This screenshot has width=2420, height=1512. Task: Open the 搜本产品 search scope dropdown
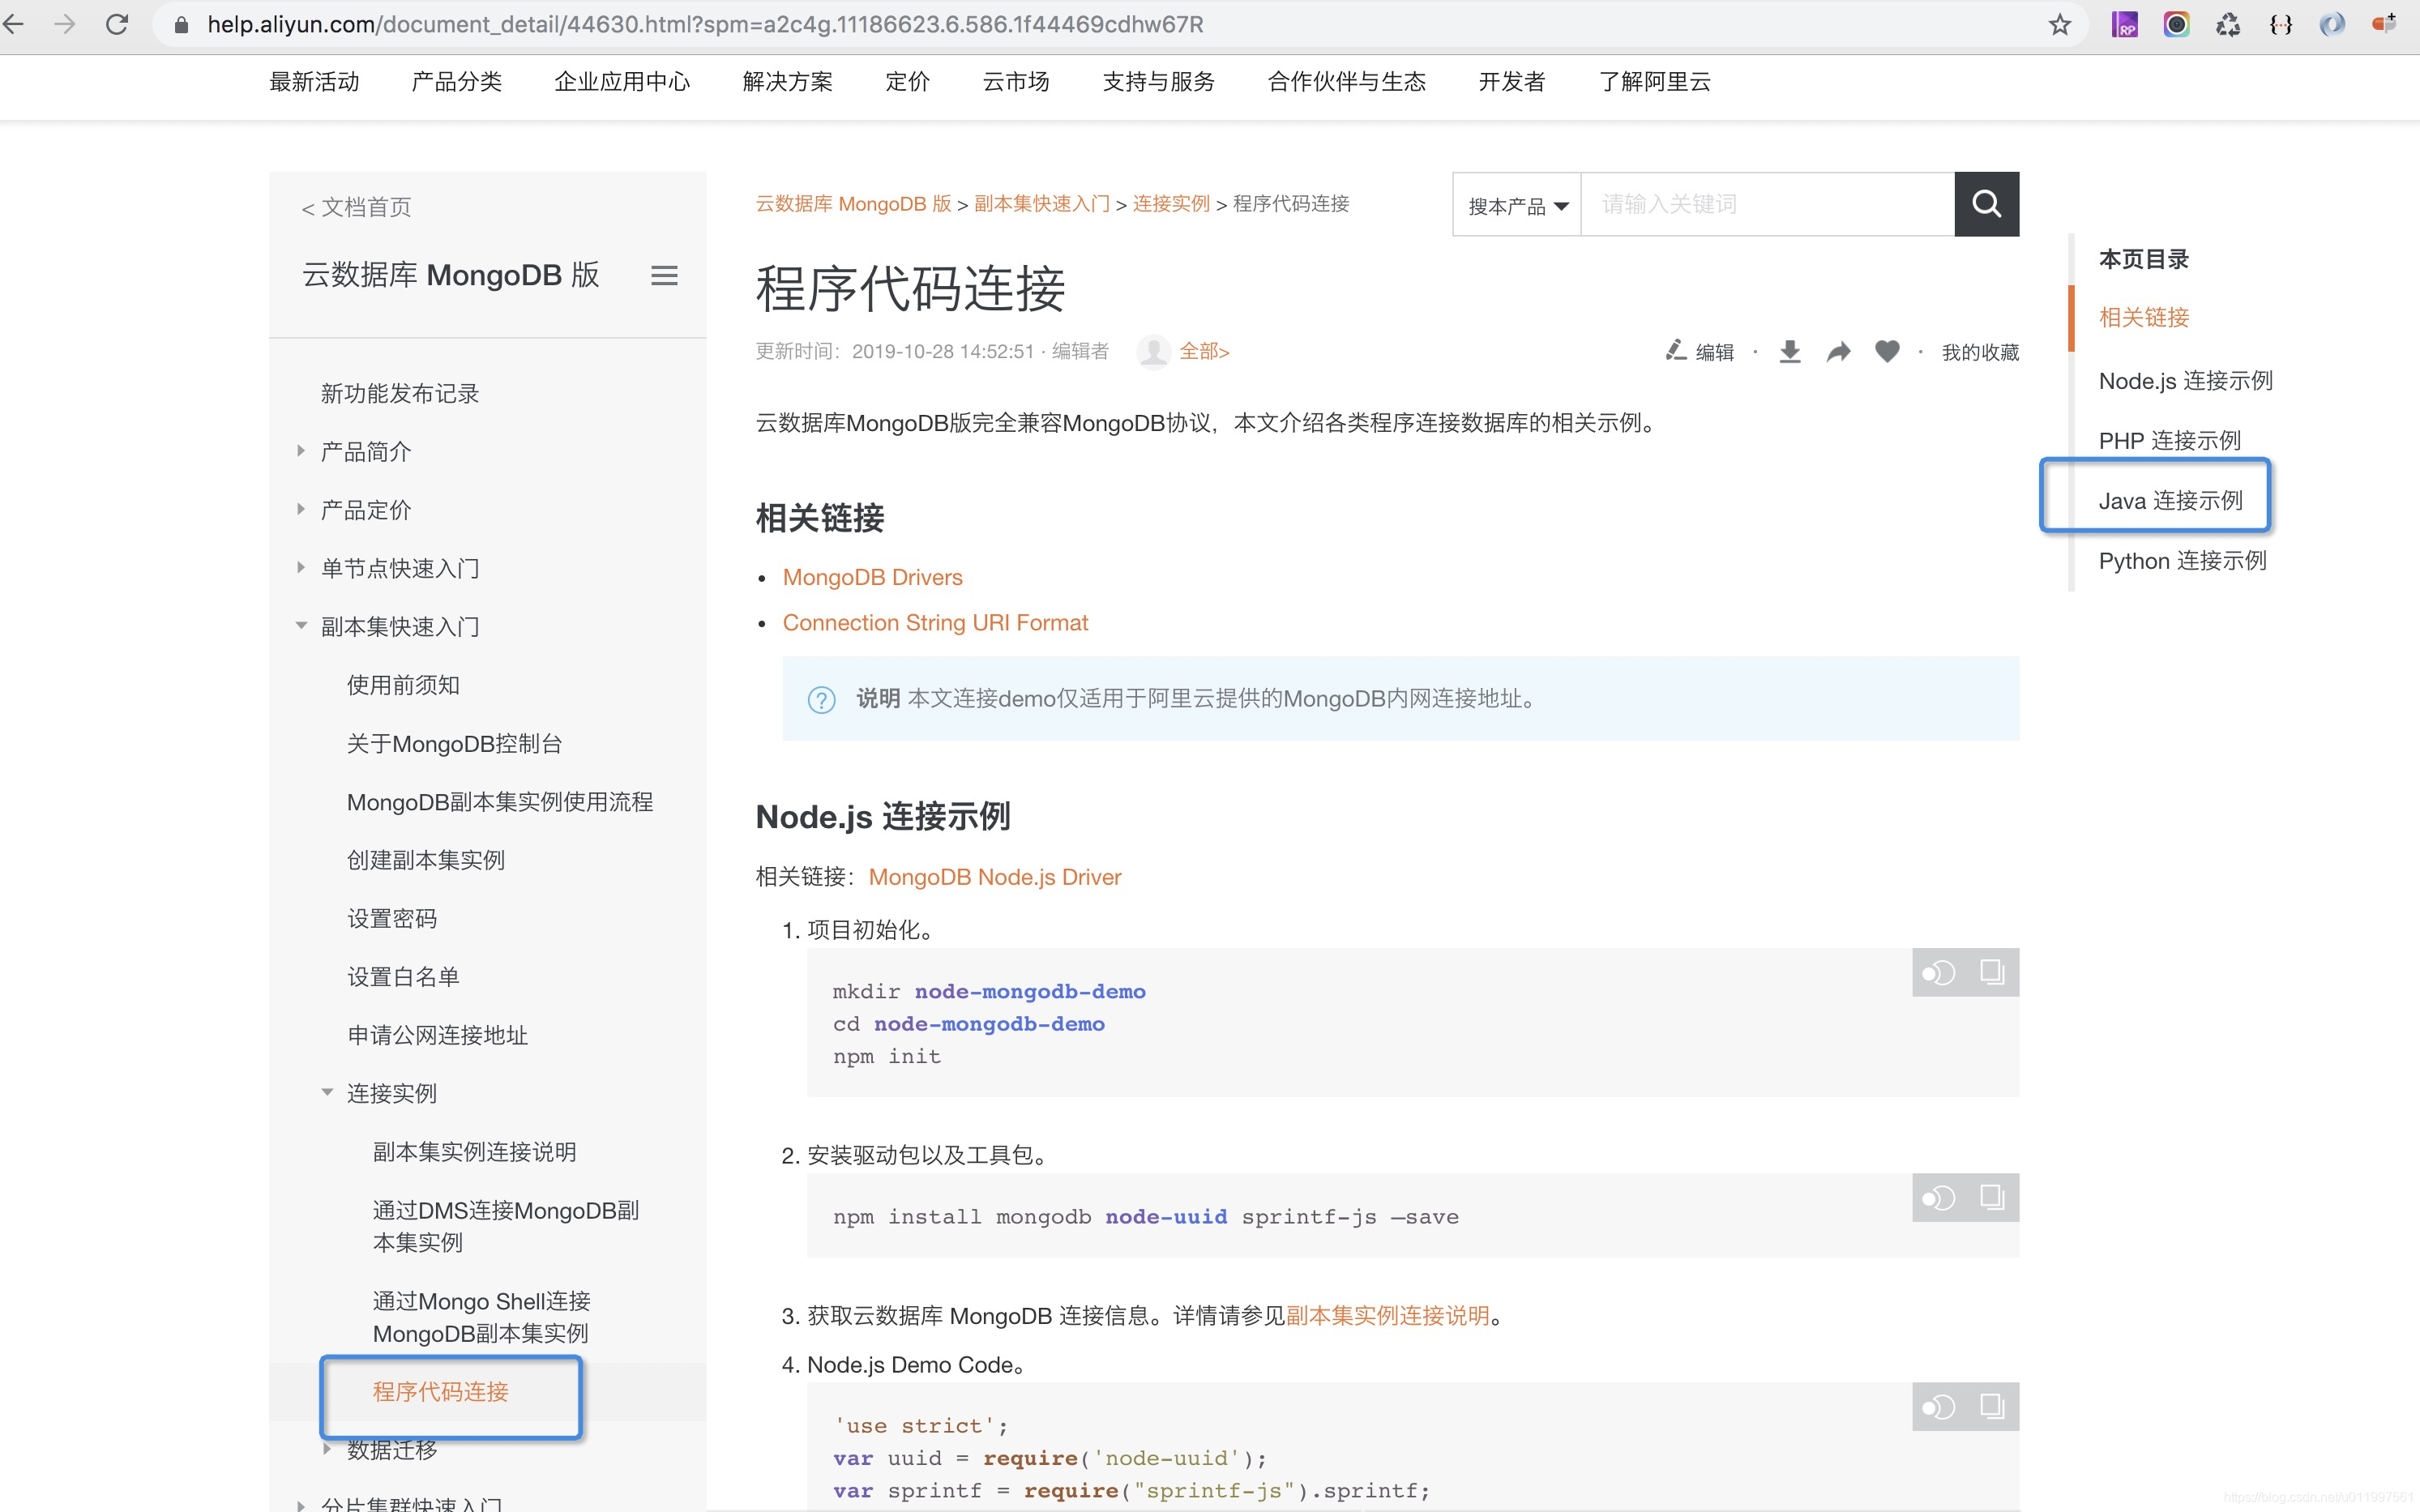tap(1516, 205)
